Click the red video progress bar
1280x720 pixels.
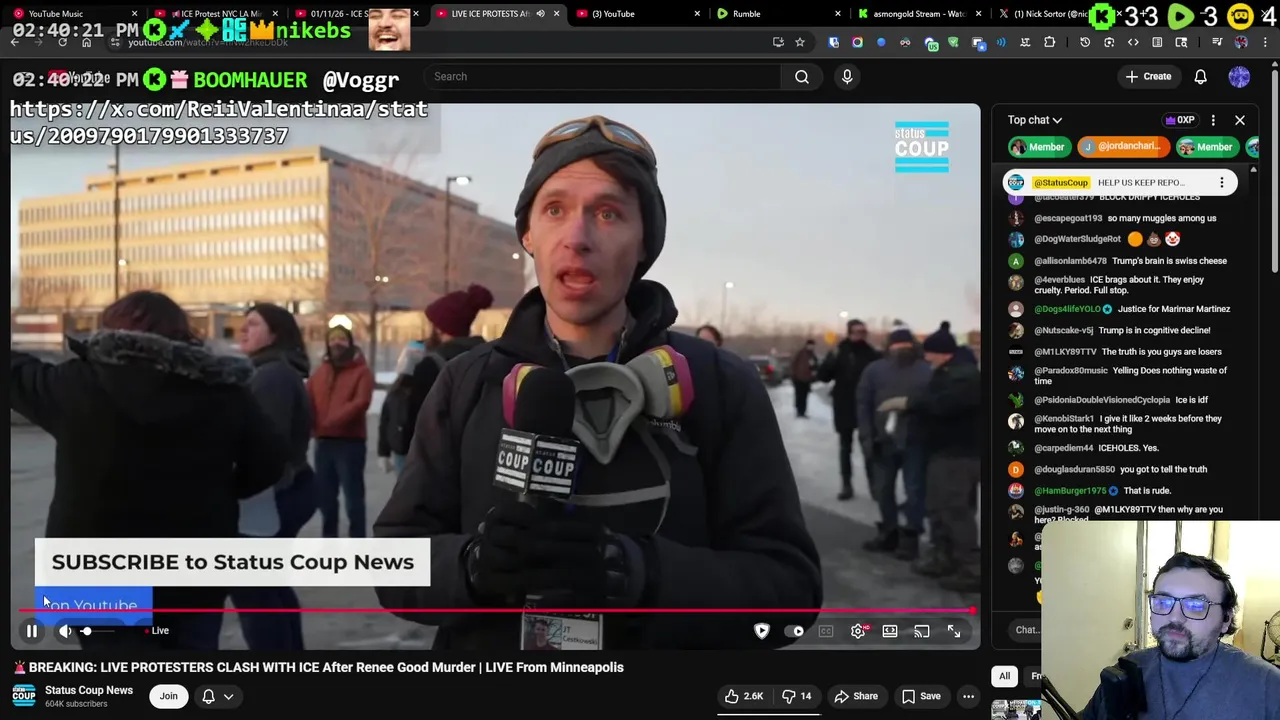[495, 610]
